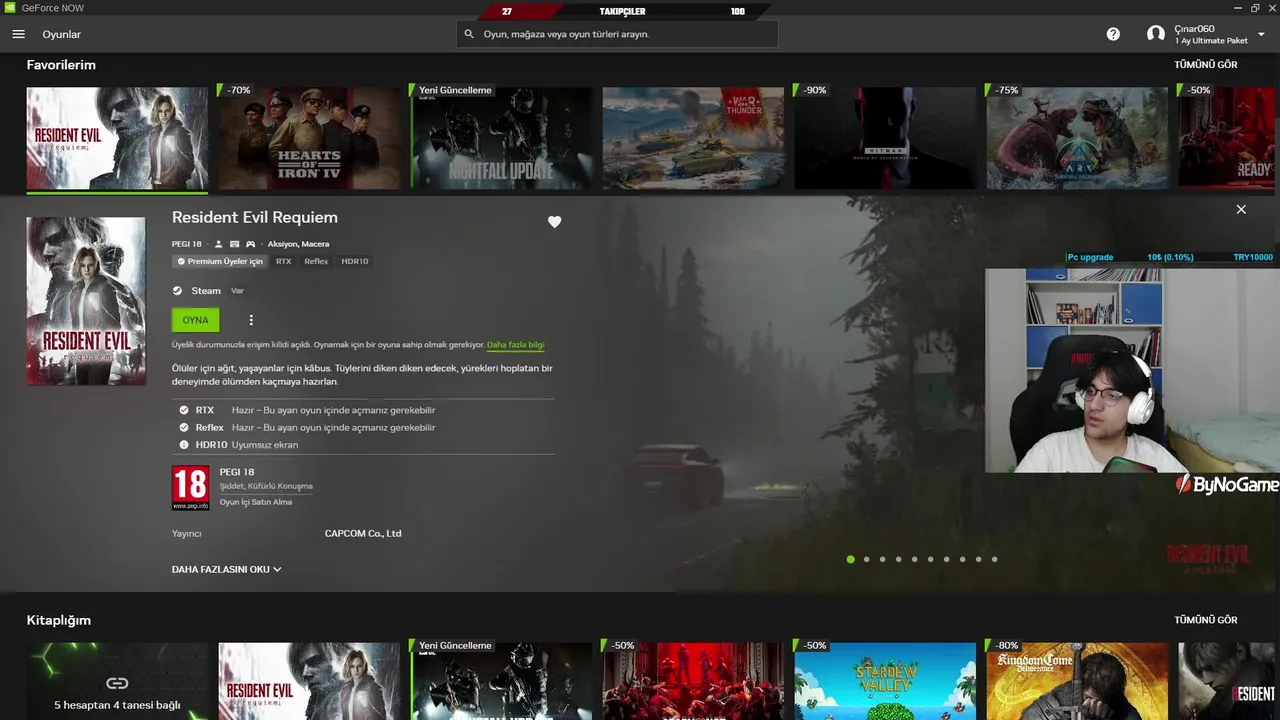Select the last carousel dot
This screenshot has height=720, width=1280.
coord(995,559)
